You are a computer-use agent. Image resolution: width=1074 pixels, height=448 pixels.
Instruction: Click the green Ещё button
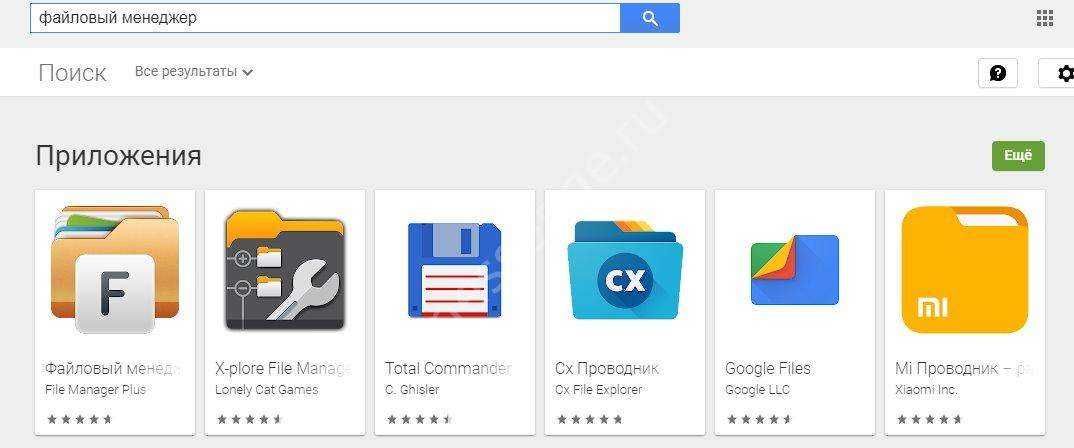click(x=1018, y=155)
